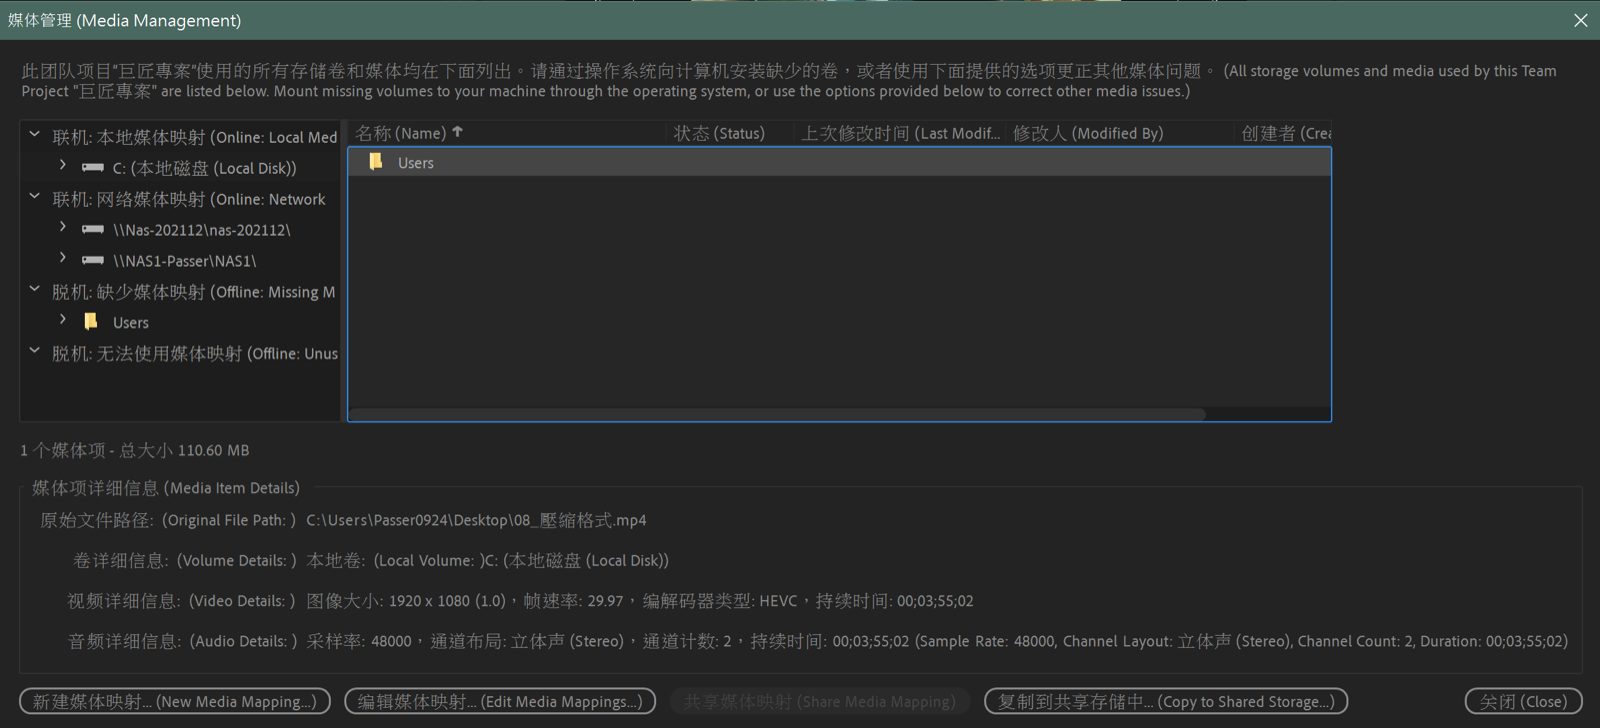1600x728 pixels.
Task: Expand the \\Nas-202112\nas-202112\ volume
Action: [63, 227]
